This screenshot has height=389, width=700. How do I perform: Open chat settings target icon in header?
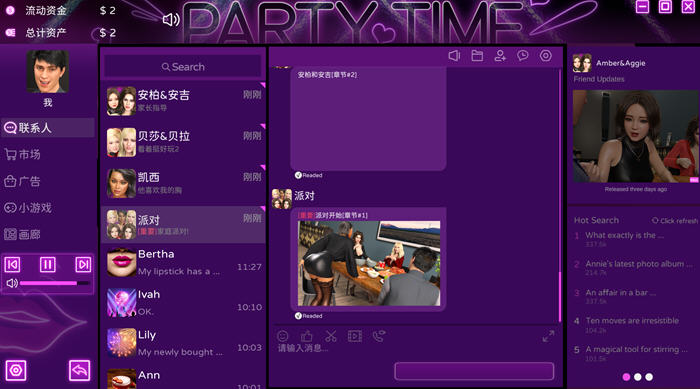546,56
